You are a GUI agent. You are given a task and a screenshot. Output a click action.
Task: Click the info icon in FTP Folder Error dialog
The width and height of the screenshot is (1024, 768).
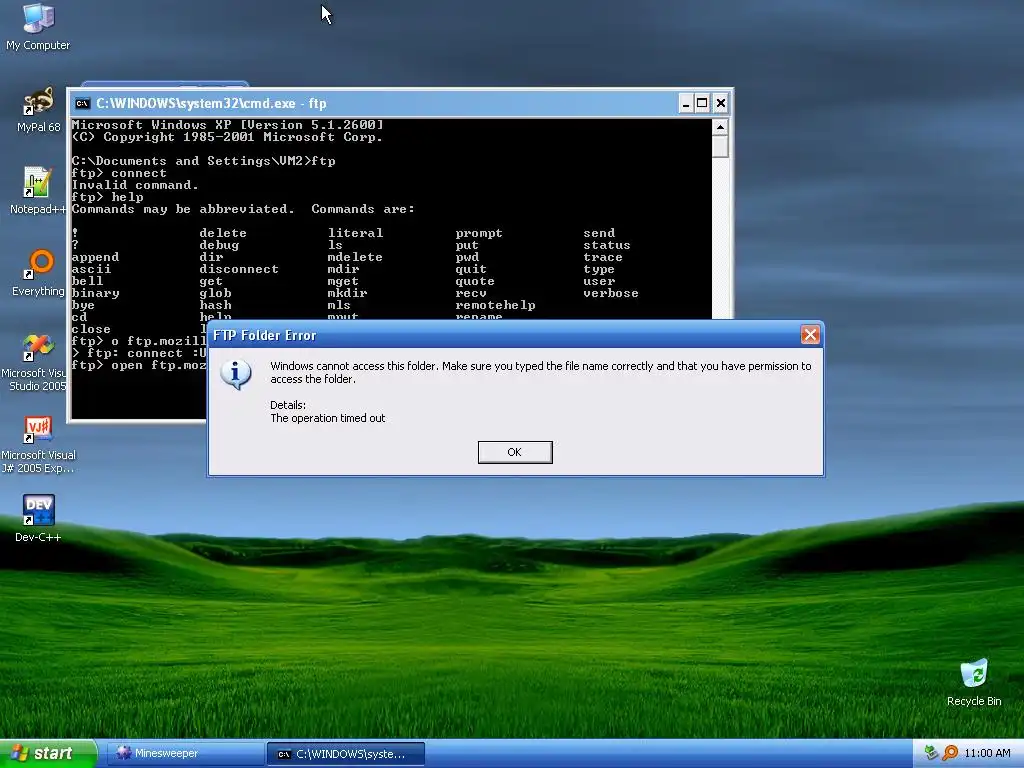tap(236, 374)
